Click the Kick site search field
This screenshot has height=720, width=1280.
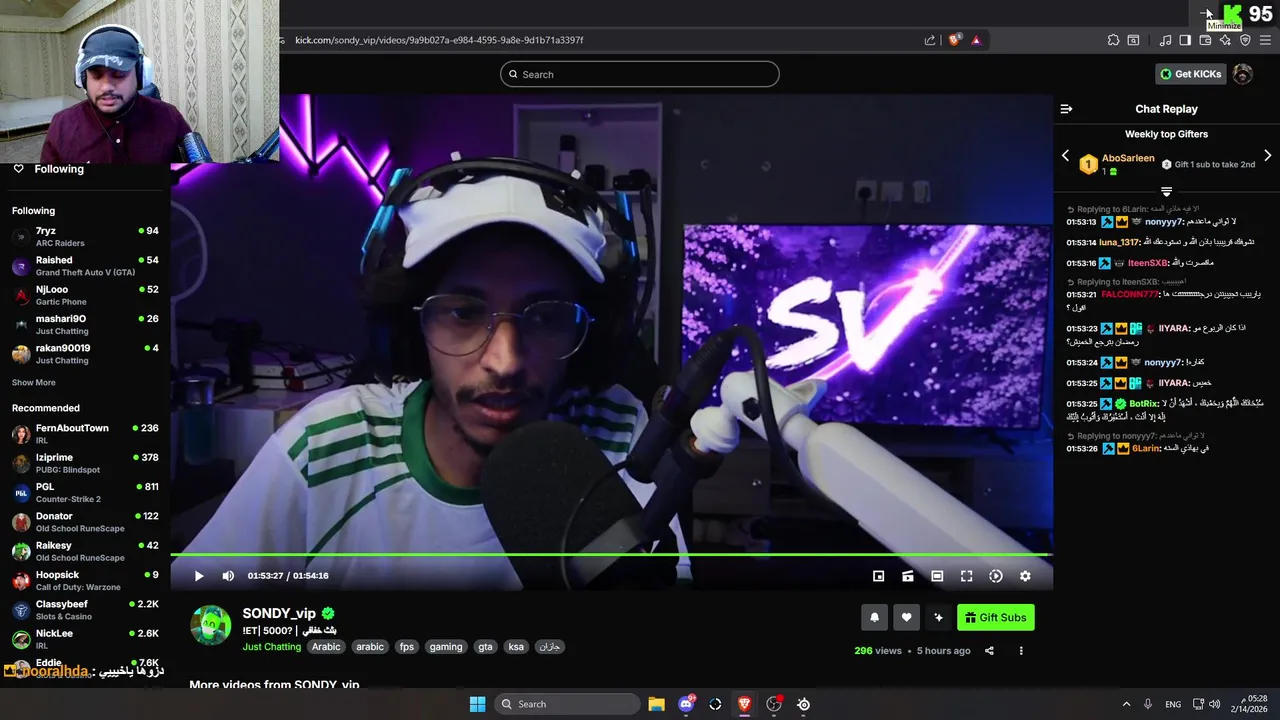[640, 74]
